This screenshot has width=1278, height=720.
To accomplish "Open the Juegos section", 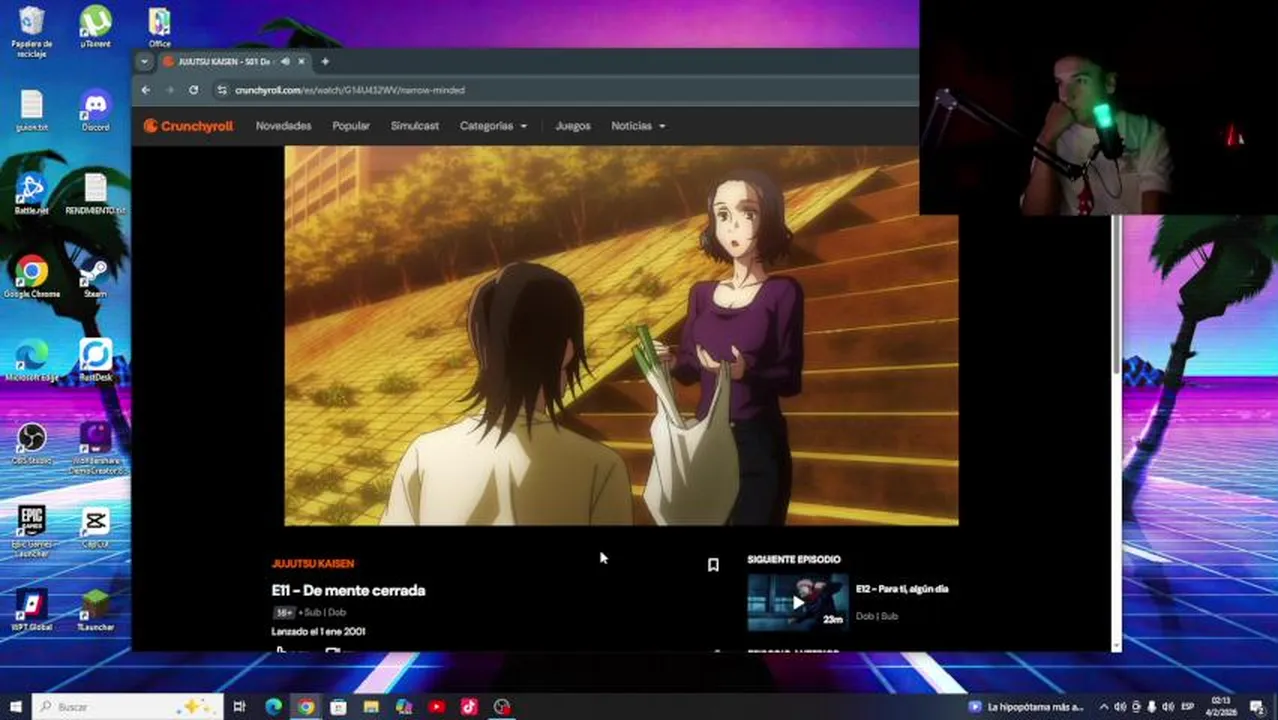I will 573,126.
